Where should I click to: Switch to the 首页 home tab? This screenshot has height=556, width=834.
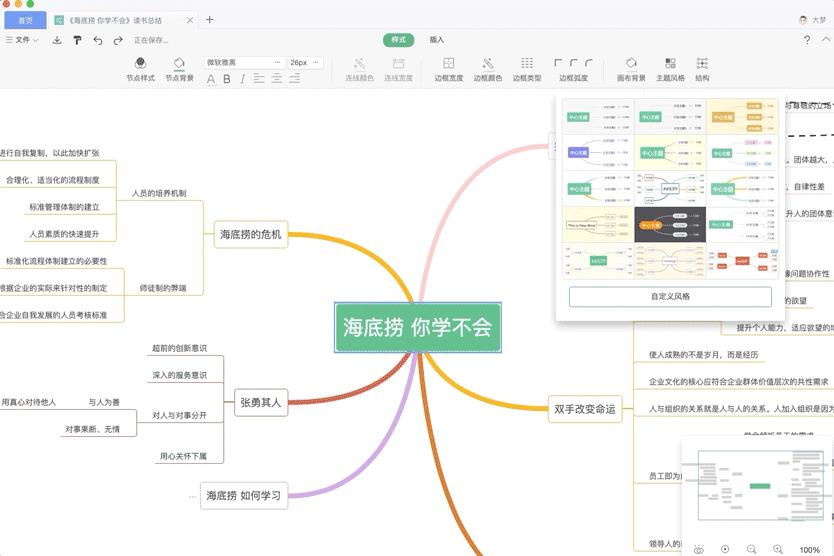(x=26, y=20)
